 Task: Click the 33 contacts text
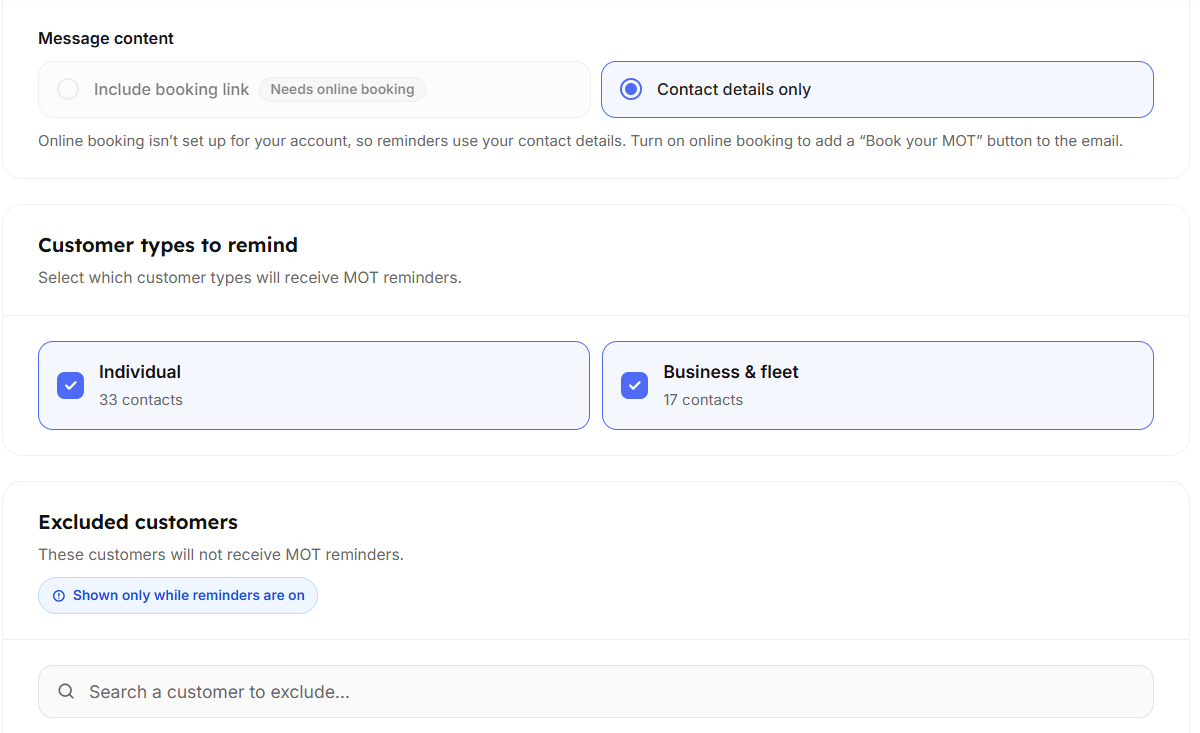pyautogui.click(x=141, y=399)
